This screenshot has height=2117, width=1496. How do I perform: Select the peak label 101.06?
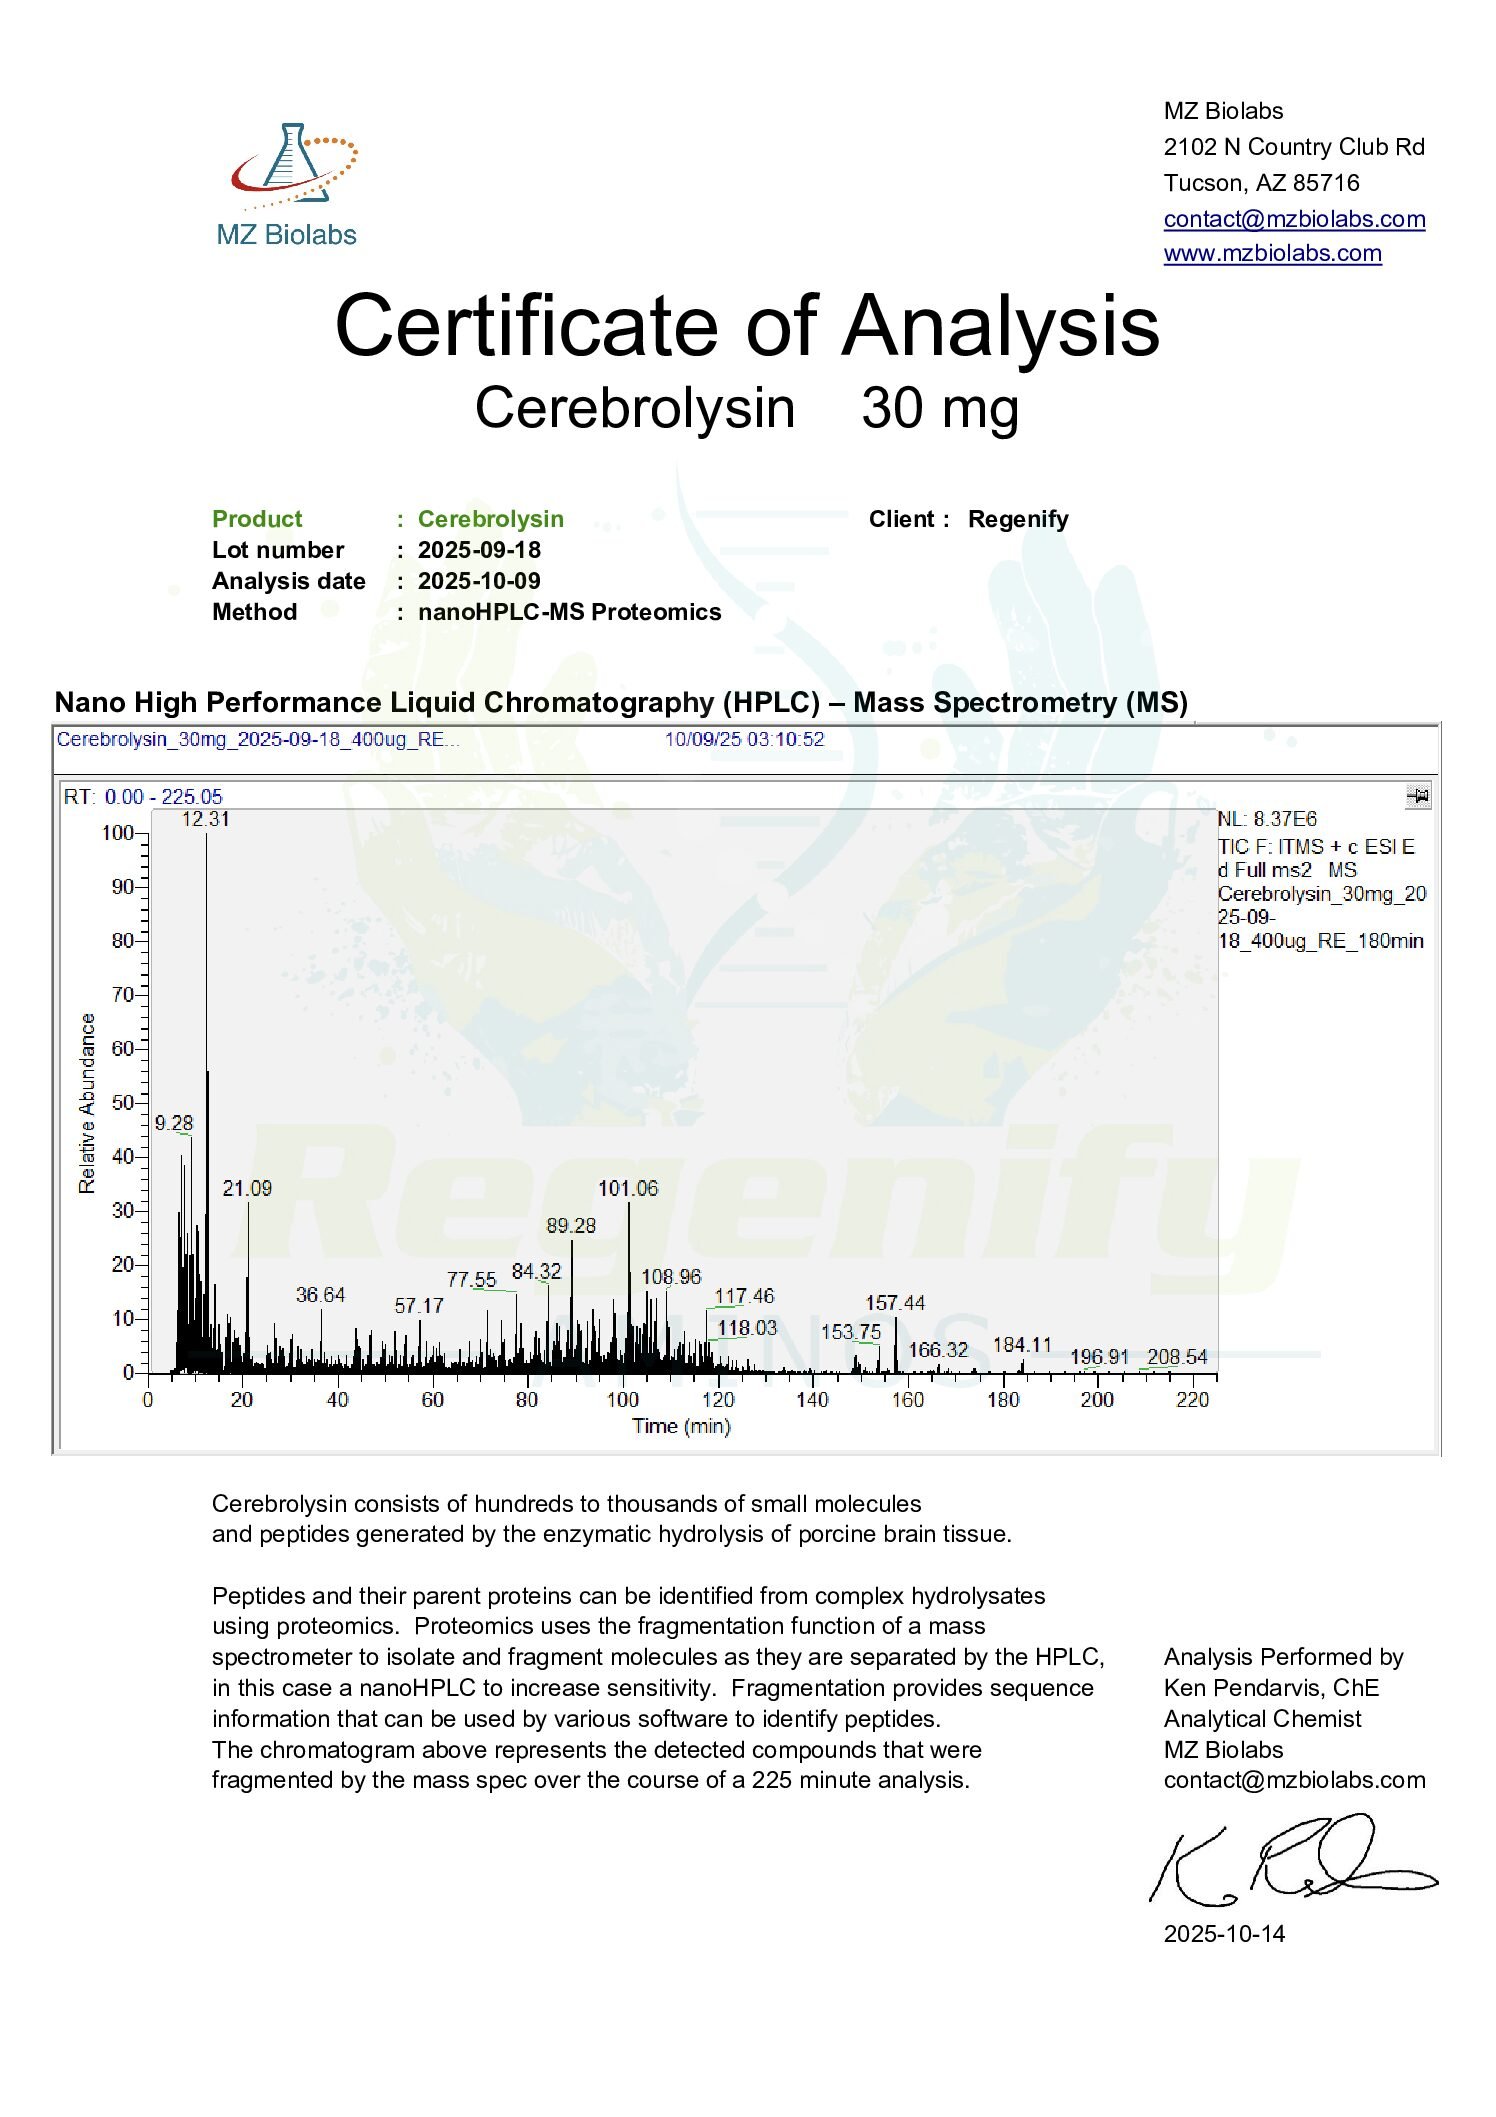pyautogui.click(x=628, y=1188)
